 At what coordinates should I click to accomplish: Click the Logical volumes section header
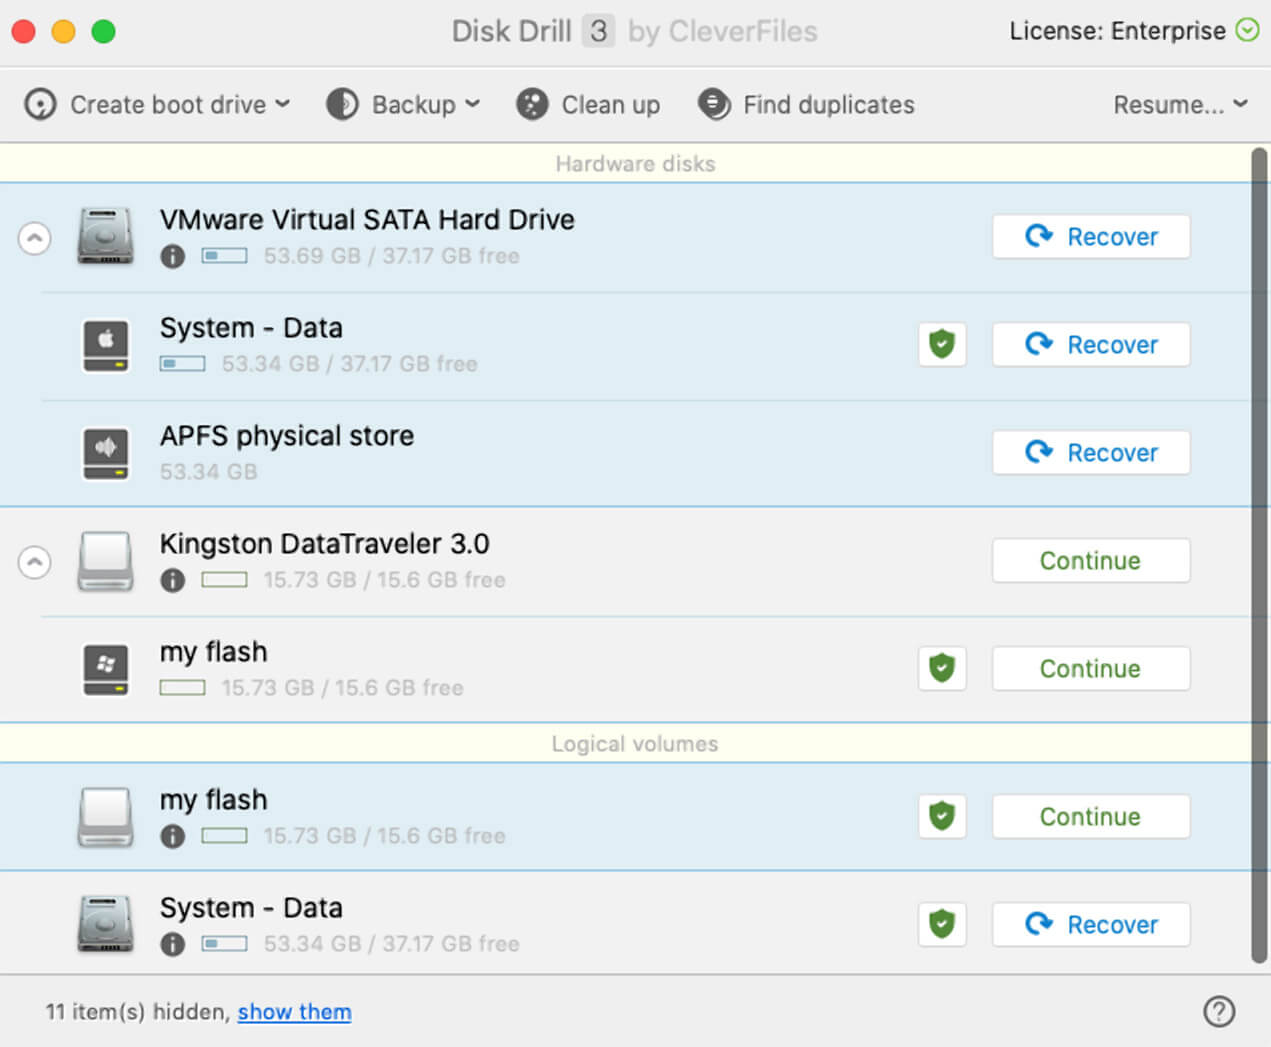635,744
